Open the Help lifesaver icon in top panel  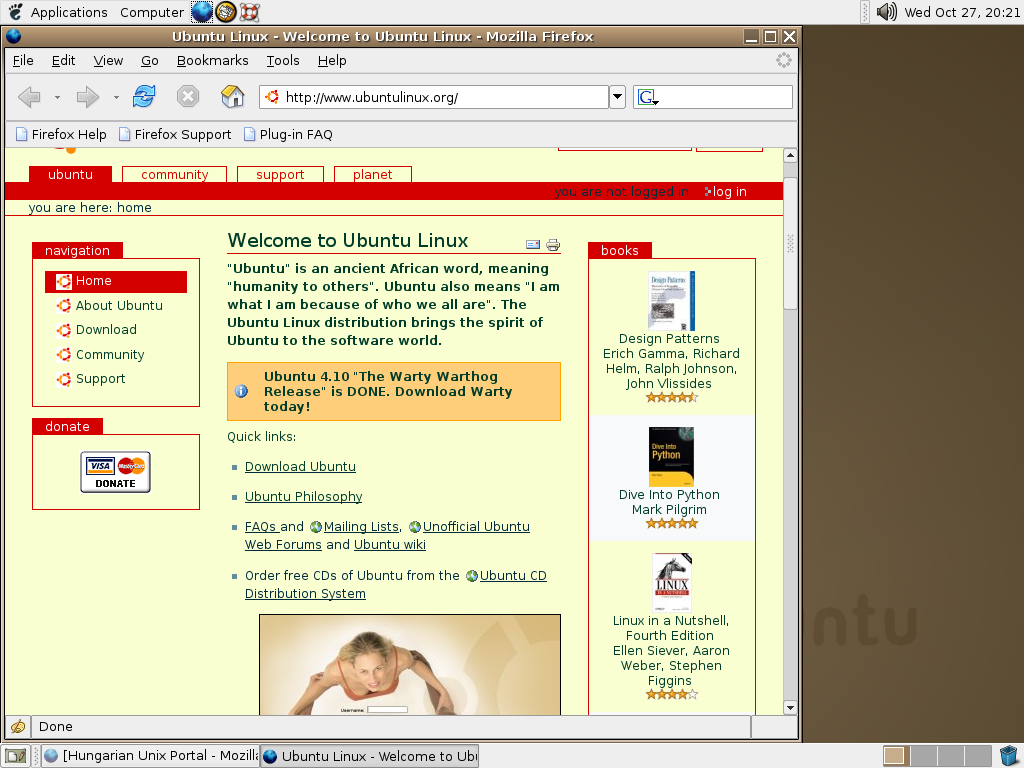(x=249, y=12)
